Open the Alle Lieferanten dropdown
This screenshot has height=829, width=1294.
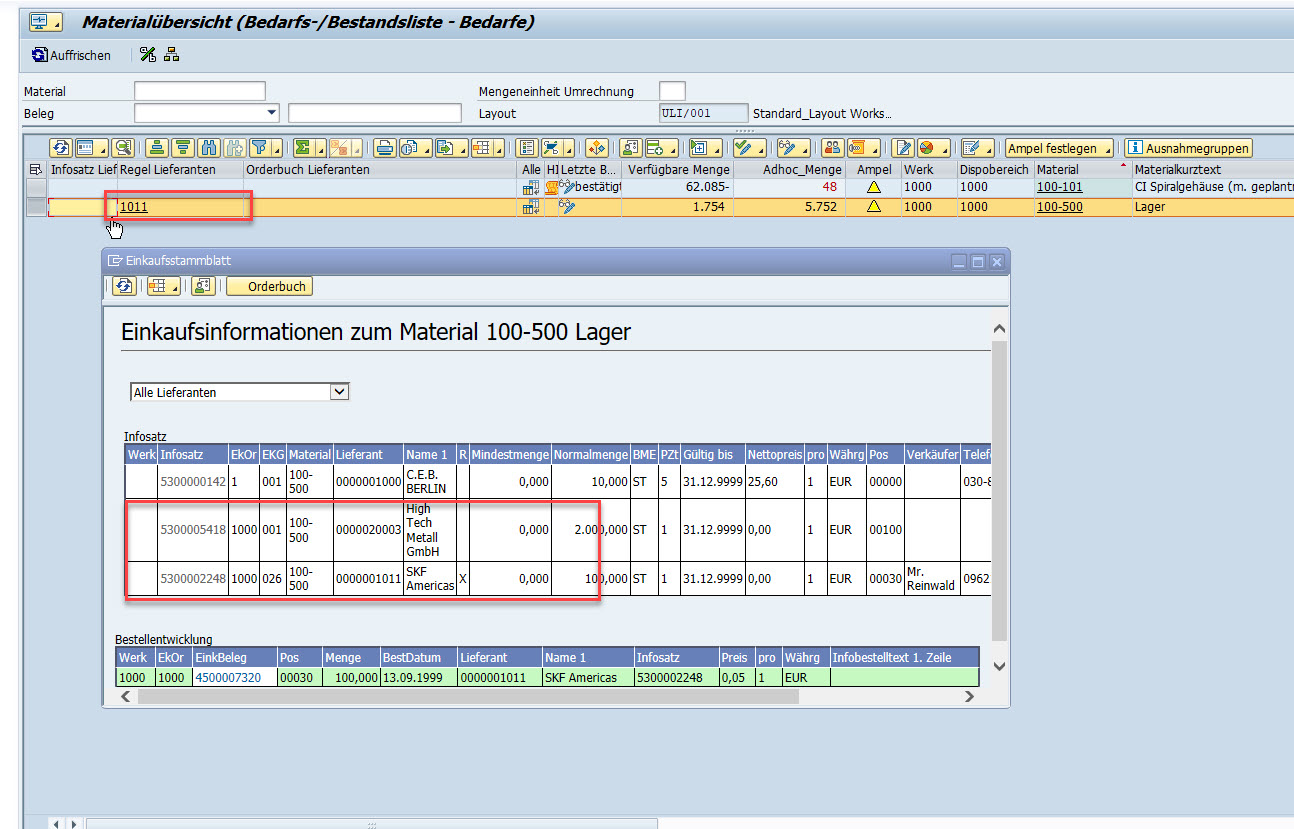coord(339,392)
